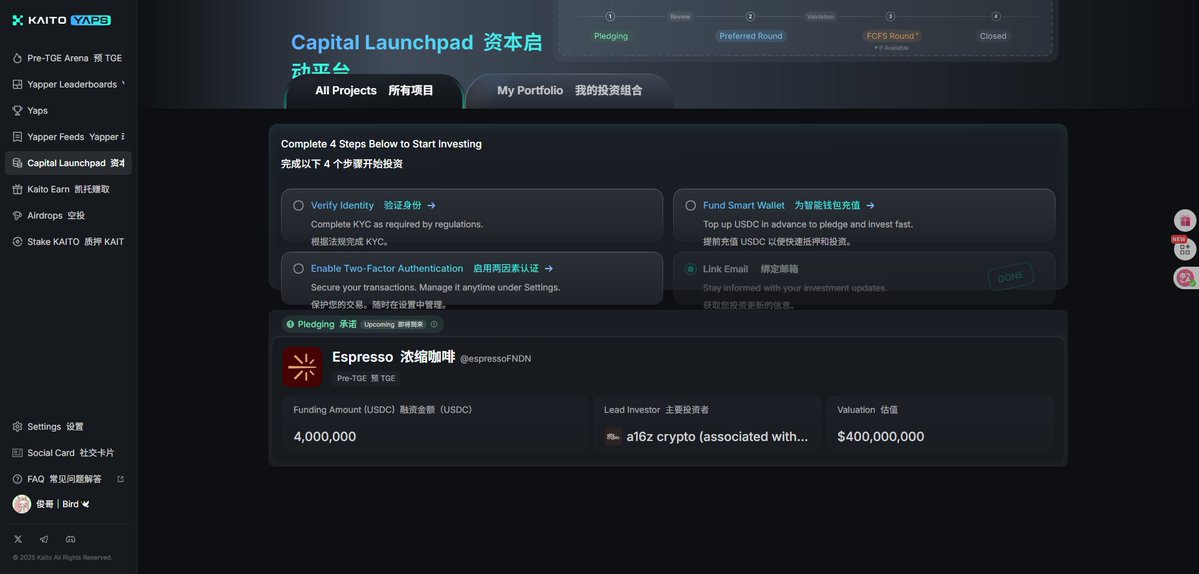
Task: Open the Fund Smart Wallet link
Action: pos(788,206)
